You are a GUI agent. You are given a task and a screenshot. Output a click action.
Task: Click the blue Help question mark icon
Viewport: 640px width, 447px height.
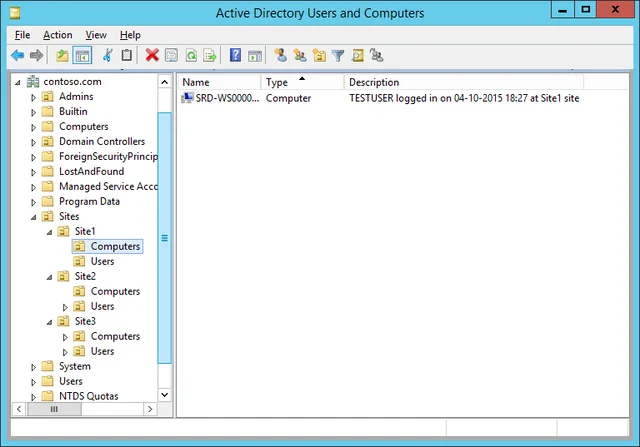(x=236, y=55)
